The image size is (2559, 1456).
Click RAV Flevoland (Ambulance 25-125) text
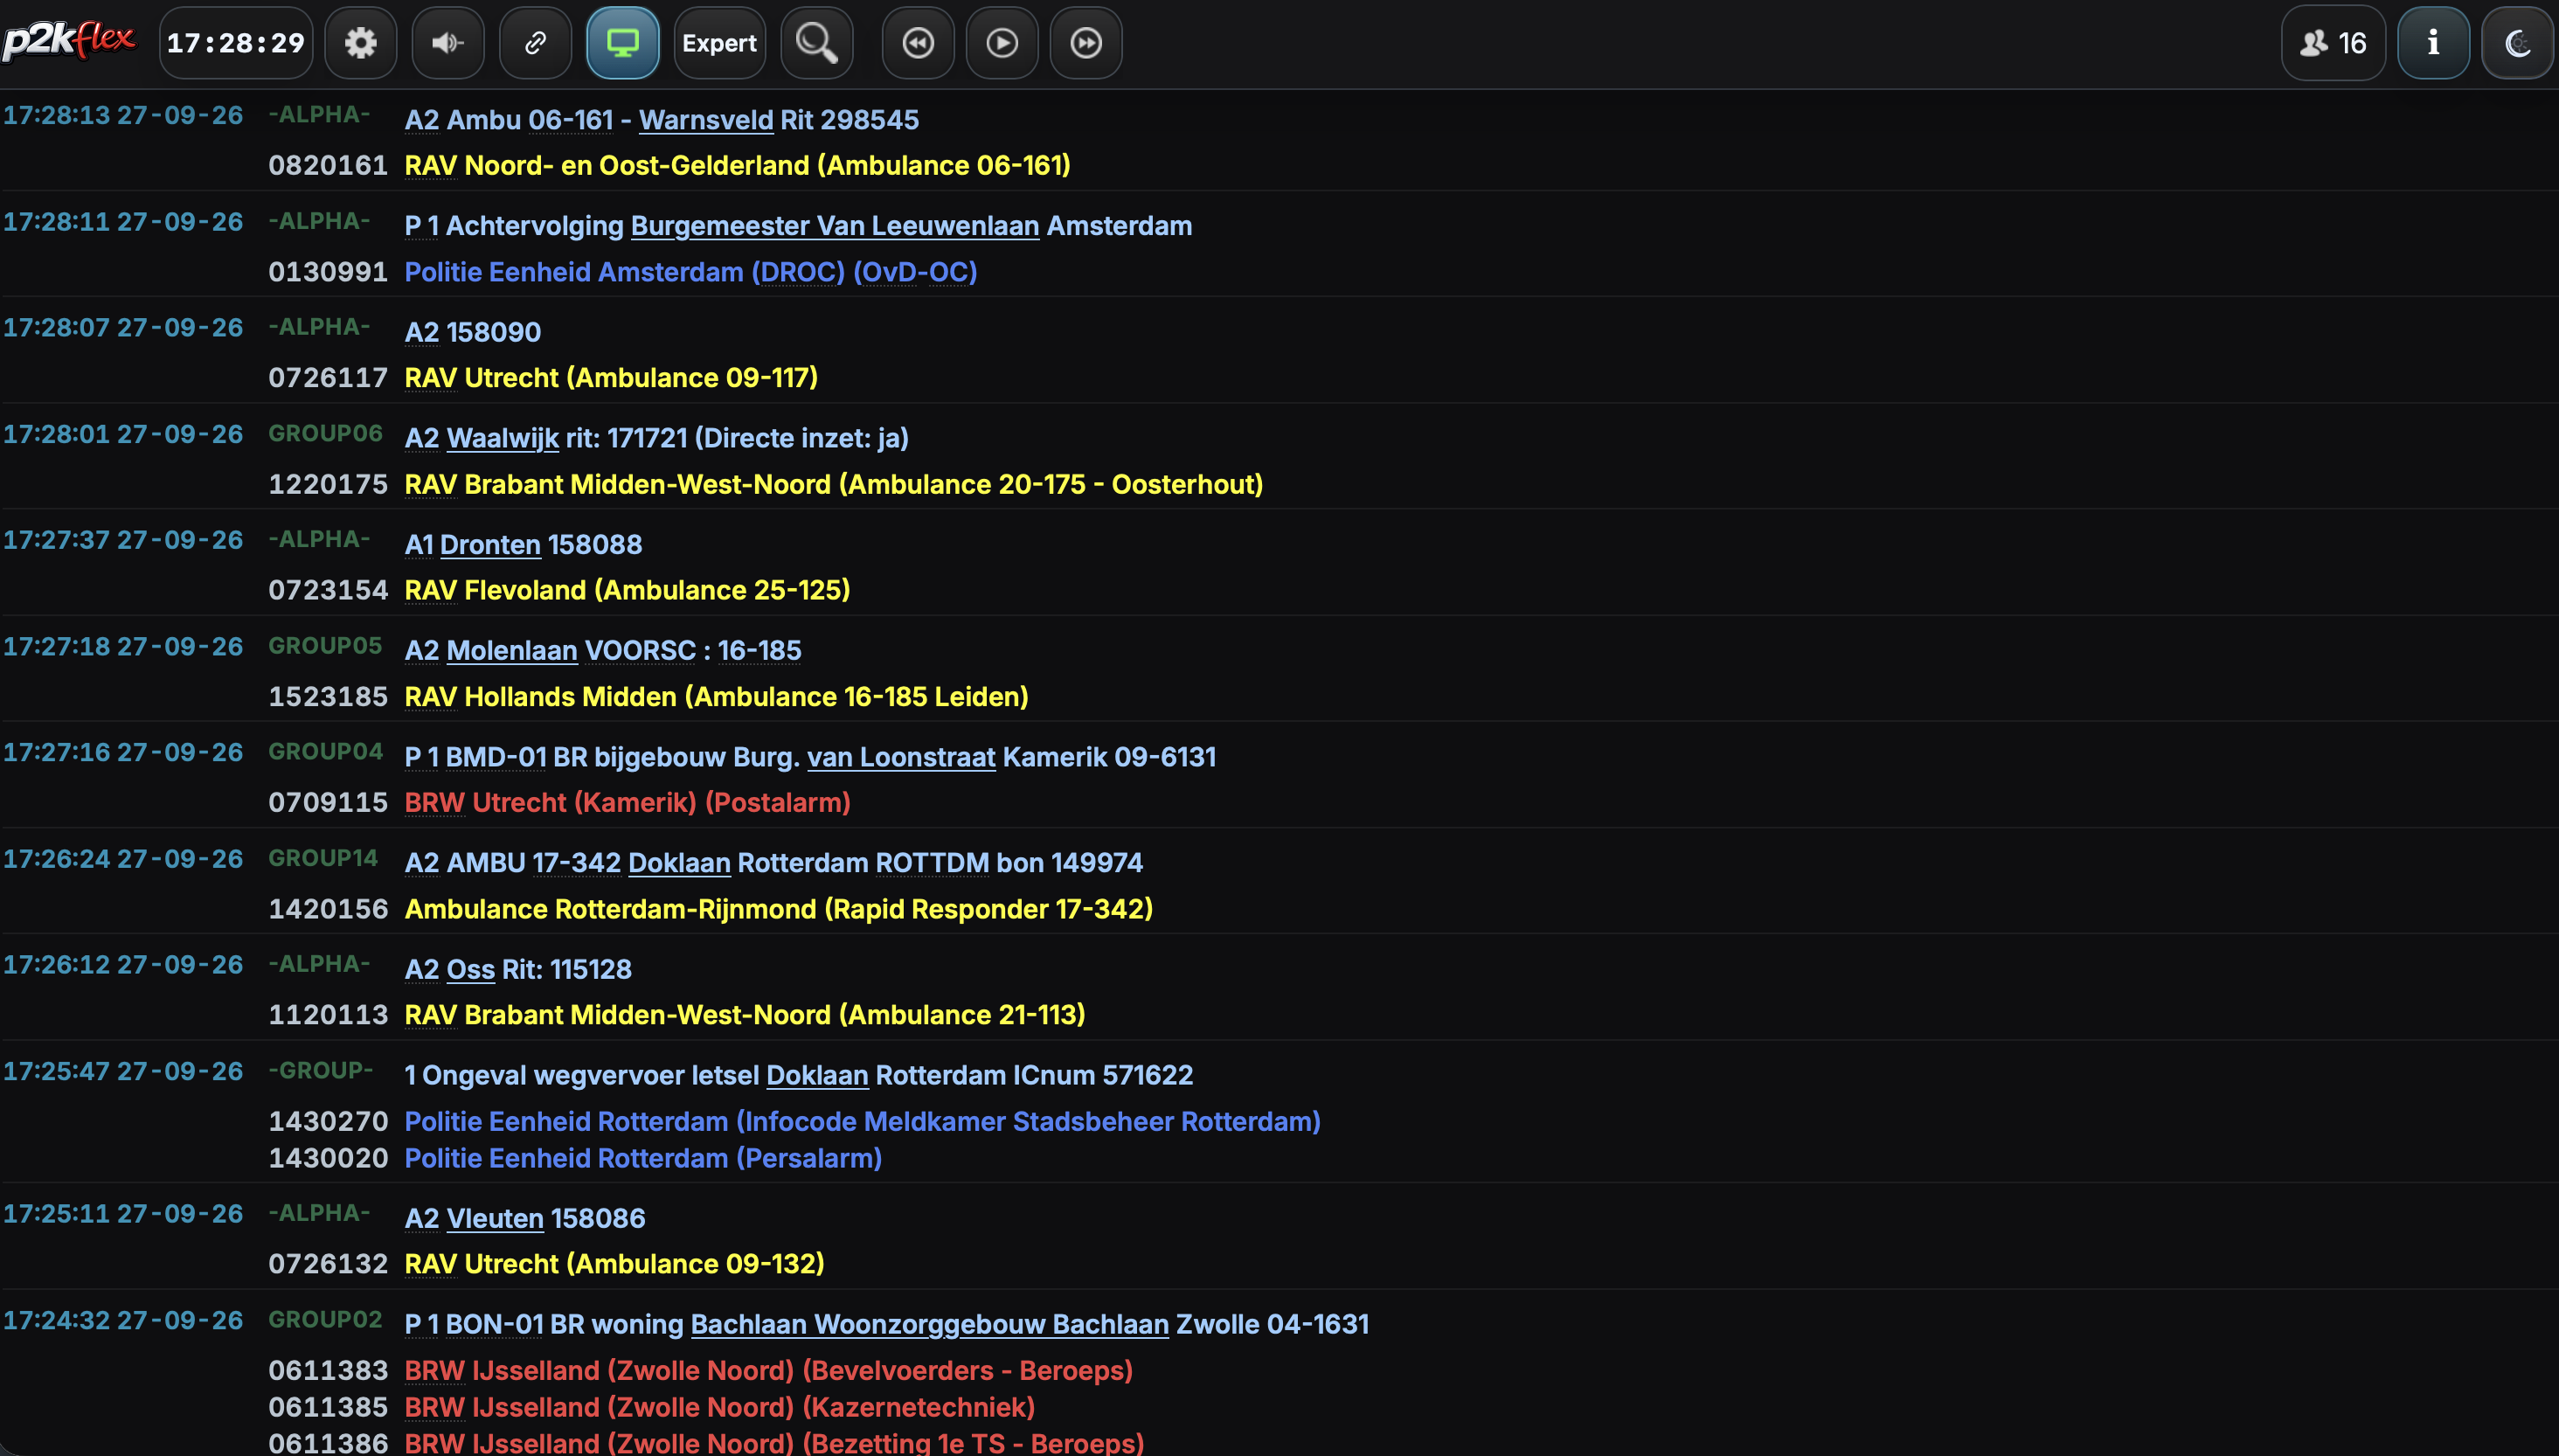pos(627,591)
